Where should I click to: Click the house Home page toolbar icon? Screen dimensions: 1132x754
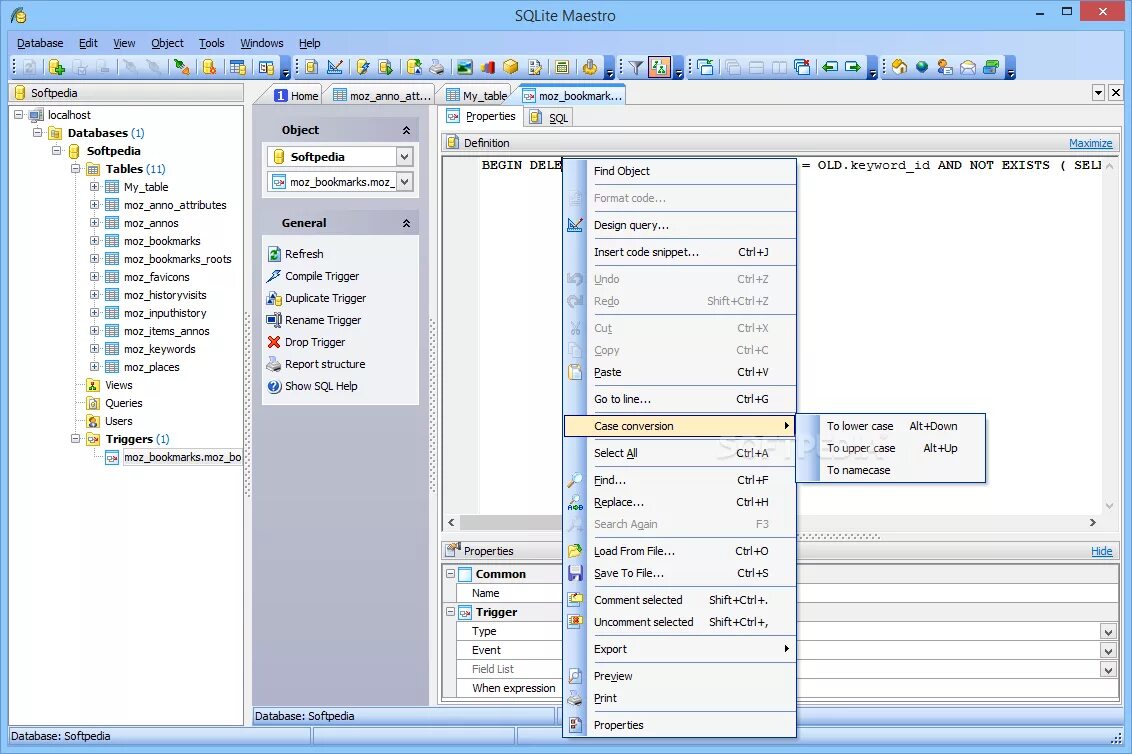(899, 67)
